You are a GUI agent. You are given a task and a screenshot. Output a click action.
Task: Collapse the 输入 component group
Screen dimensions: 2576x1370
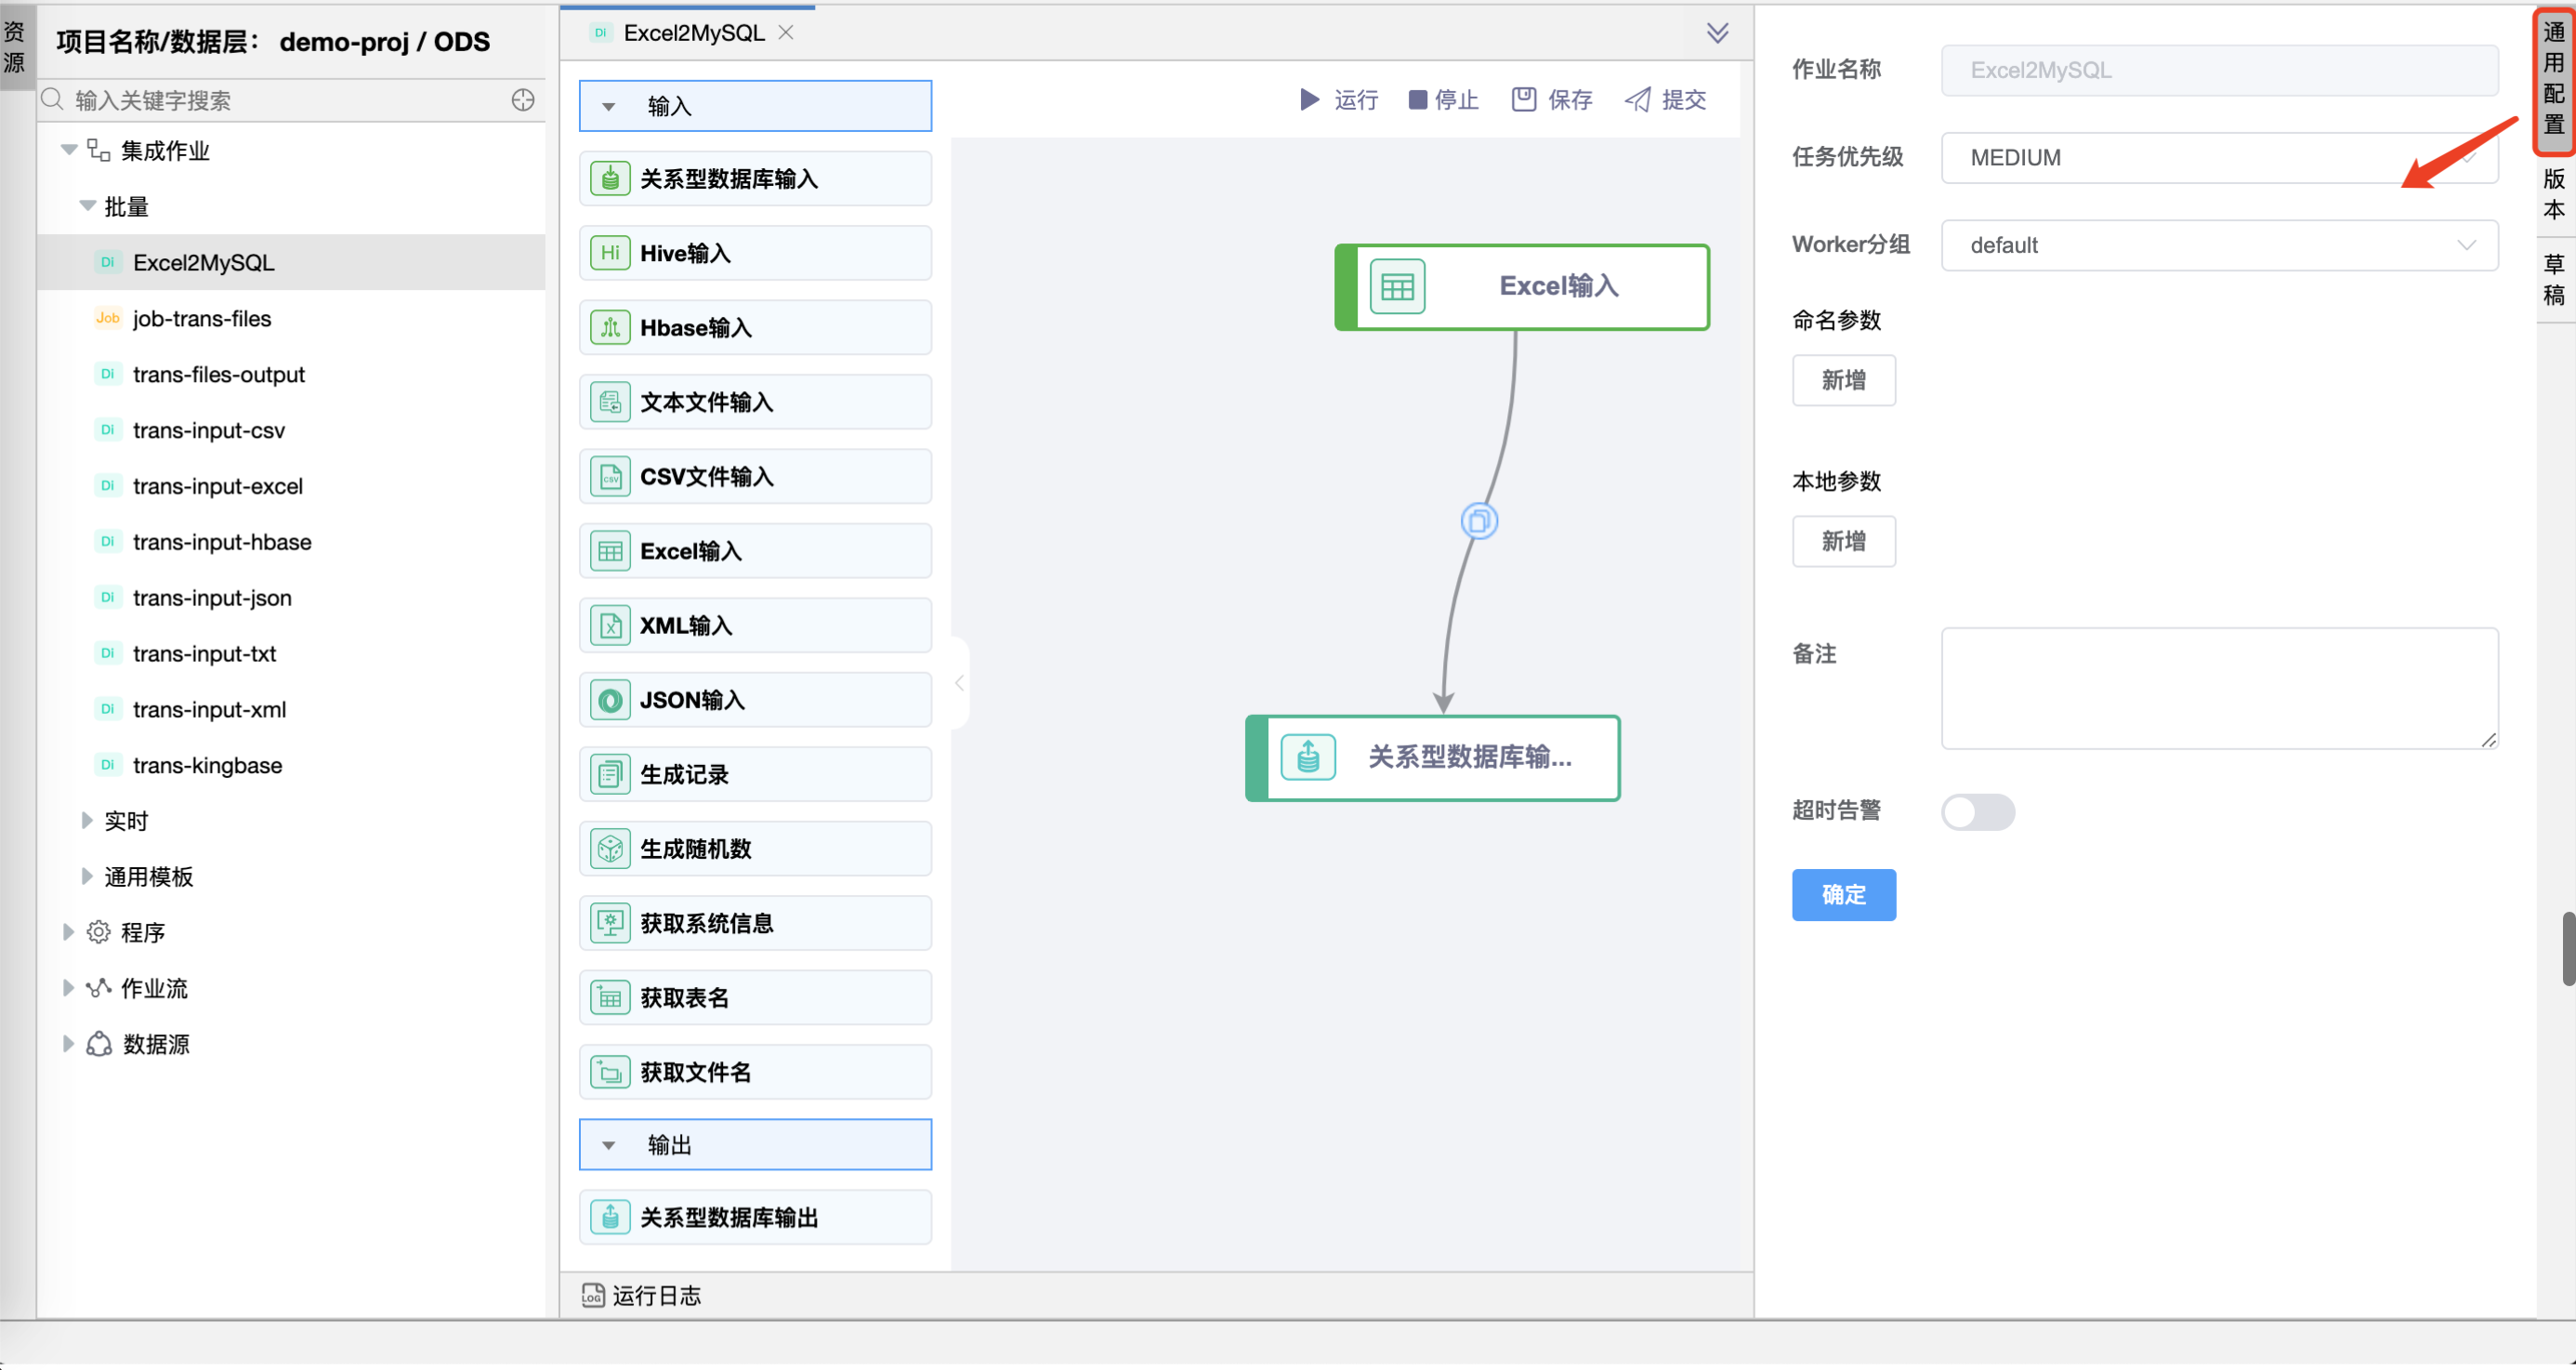[x=608, y=106]
